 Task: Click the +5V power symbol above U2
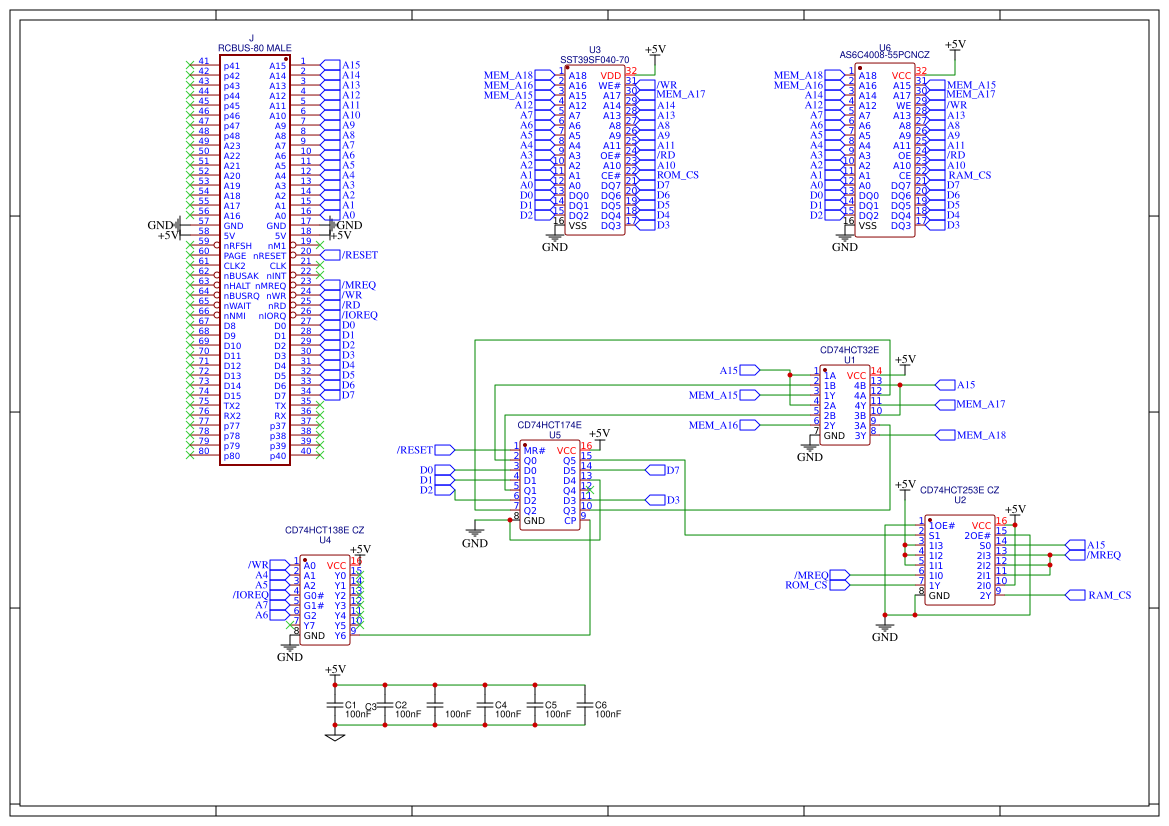point(905,487)
